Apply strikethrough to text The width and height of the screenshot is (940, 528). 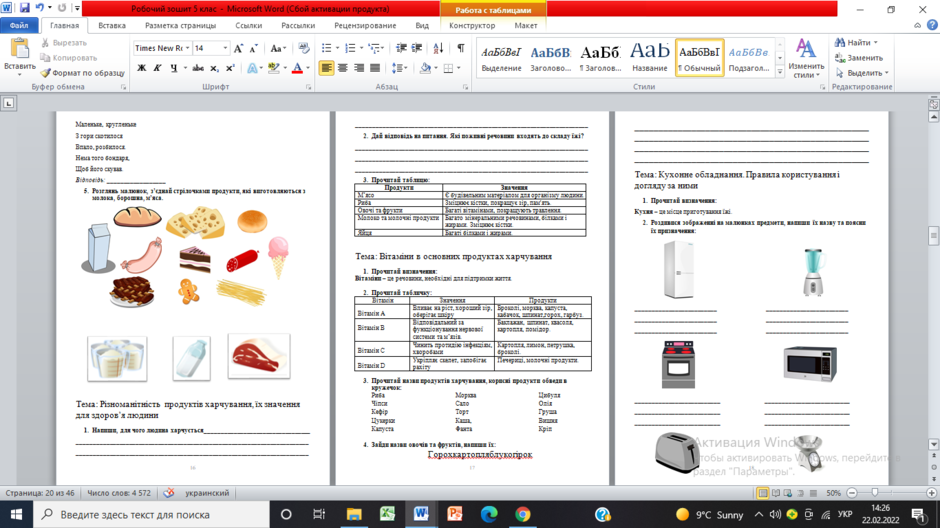[x=198, y=68]
